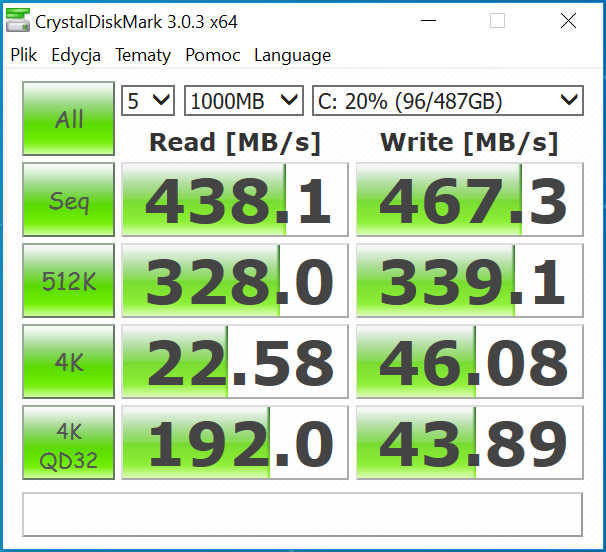Screen dimensions: 606x552
Task: Maximize the CrystalDiskMark window
Action: [497, 20]
